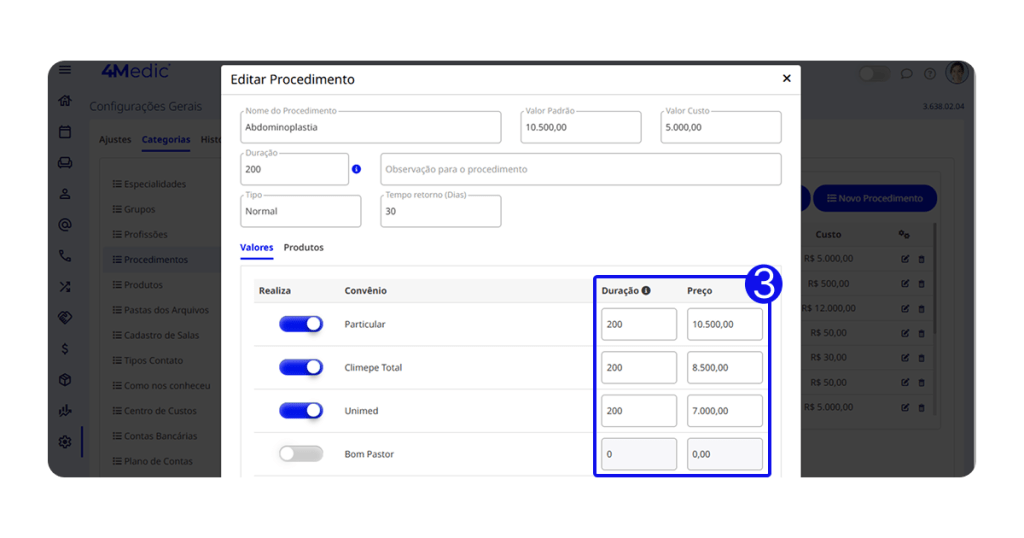Click the Unimed price field showing 7.000,00
1024x538 pixels.
(724, 411)
